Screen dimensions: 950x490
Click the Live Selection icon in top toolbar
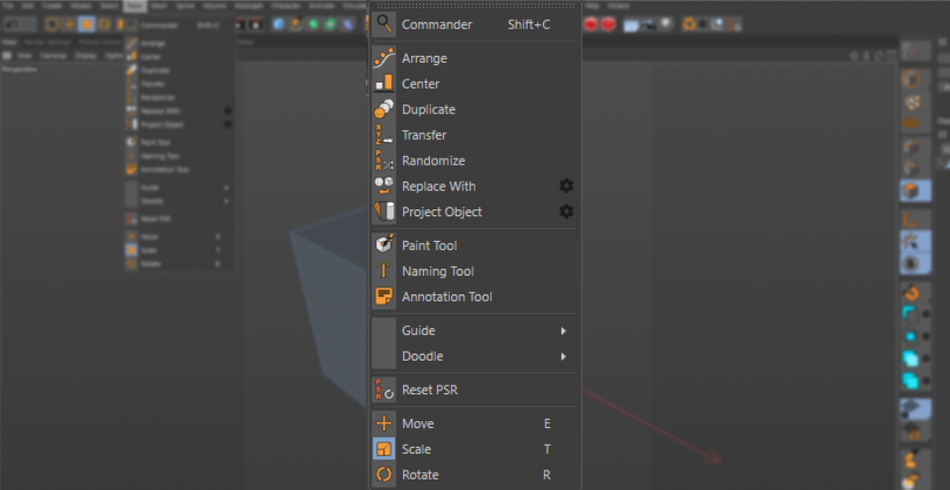coord(52,24)
